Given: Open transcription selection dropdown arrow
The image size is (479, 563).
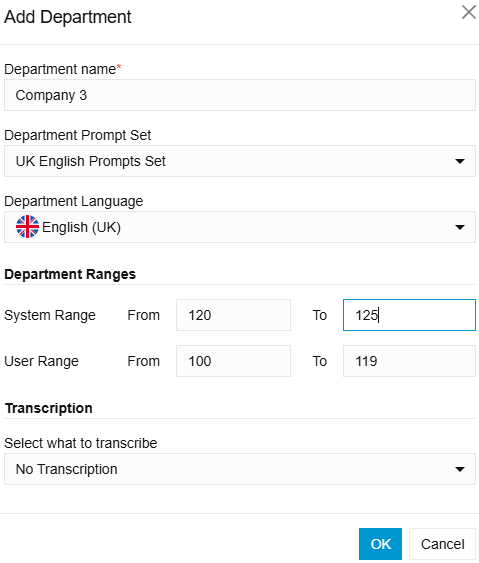Looking at the screenshot, I should (460, 469).
